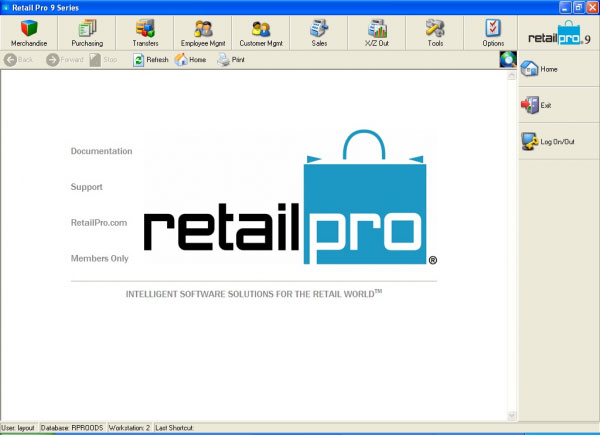Viewport: 600px width, 435px height.
Task: Open Employee Mgmt module
Action: click(x=203, y=33)
